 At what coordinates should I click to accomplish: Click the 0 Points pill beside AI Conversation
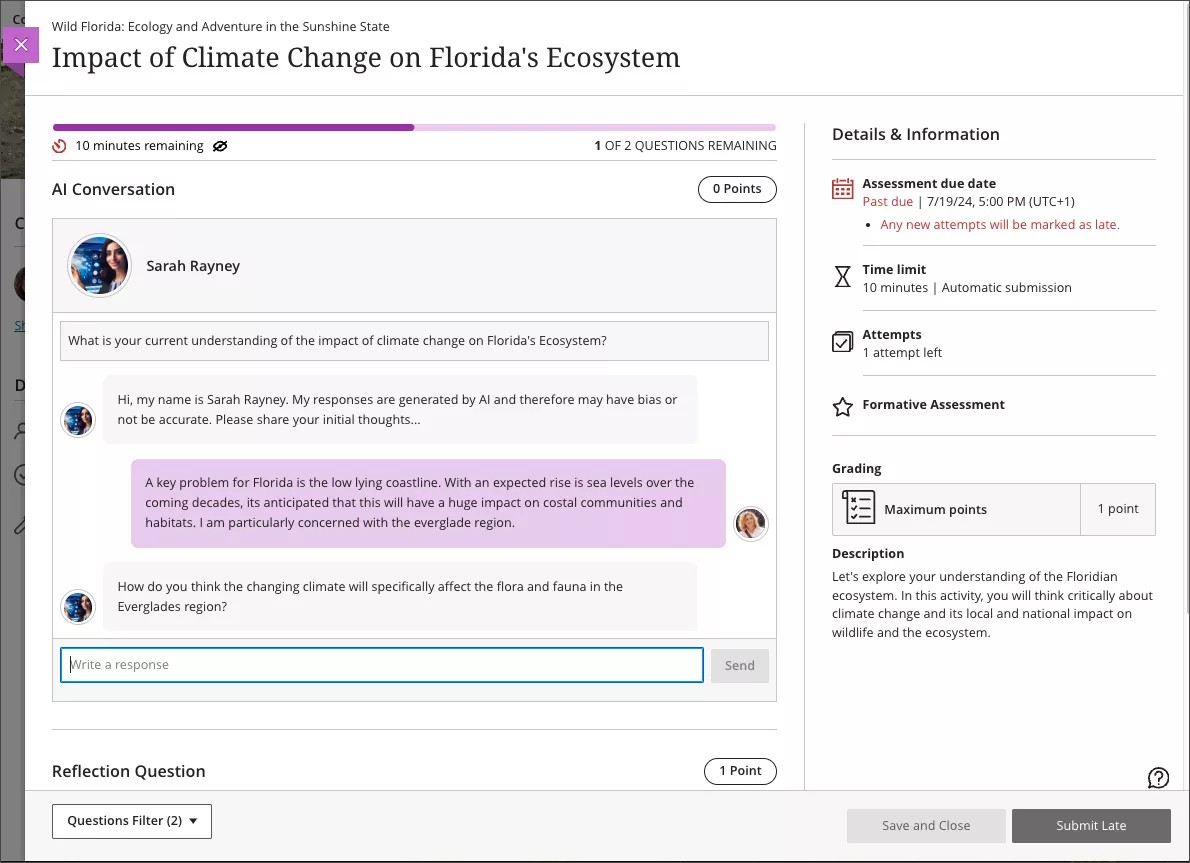pos(737,189)
